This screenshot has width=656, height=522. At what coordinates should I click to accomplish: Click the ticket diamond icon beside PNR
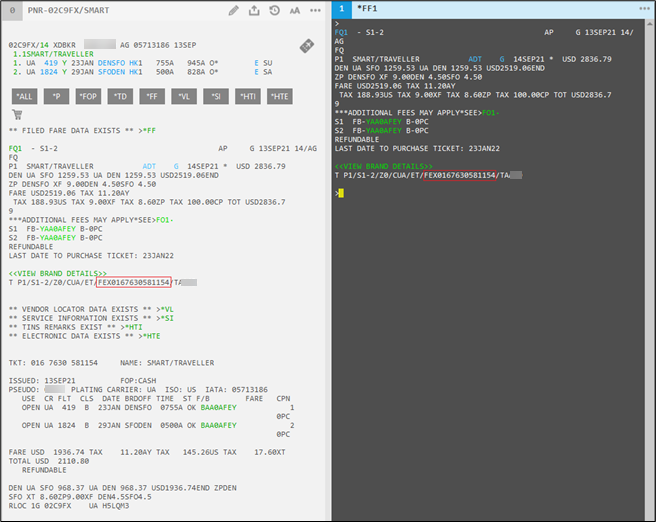pos(308,46)
